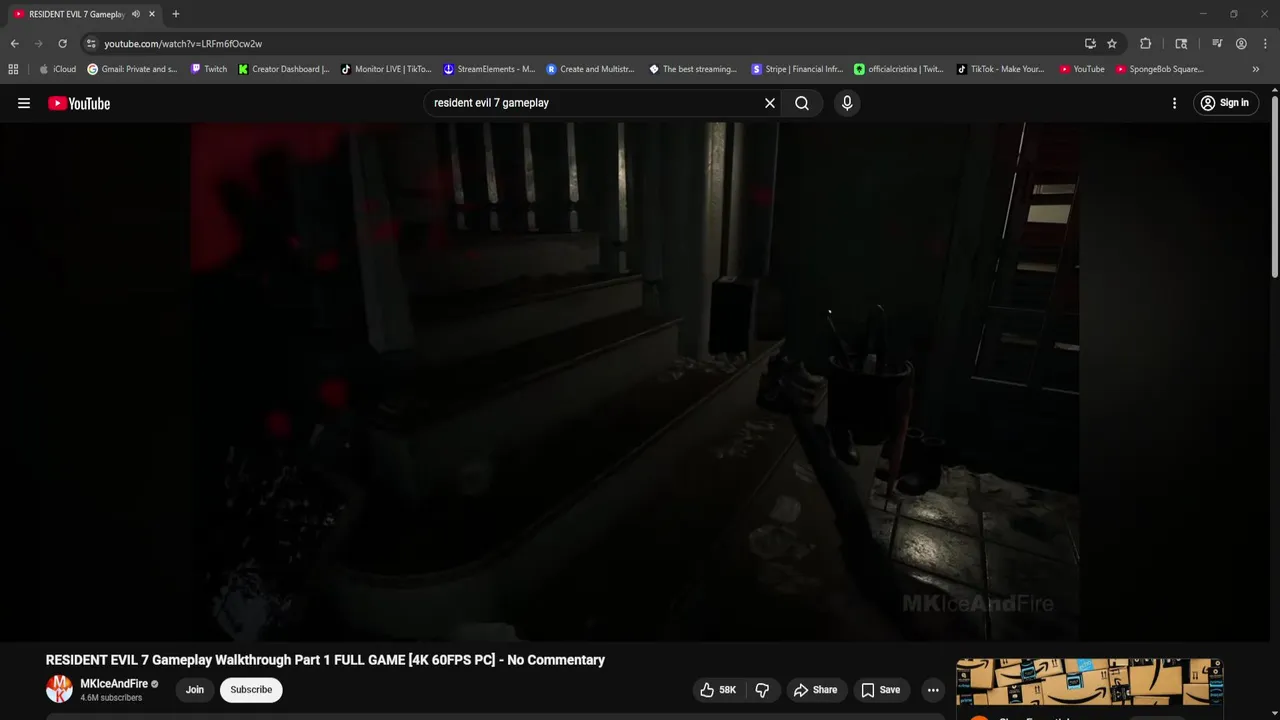Image resolution: width=1280 pixels, height=720 pixels.
Task: Install app icon in the address bar
Action: coord(1090,44)
